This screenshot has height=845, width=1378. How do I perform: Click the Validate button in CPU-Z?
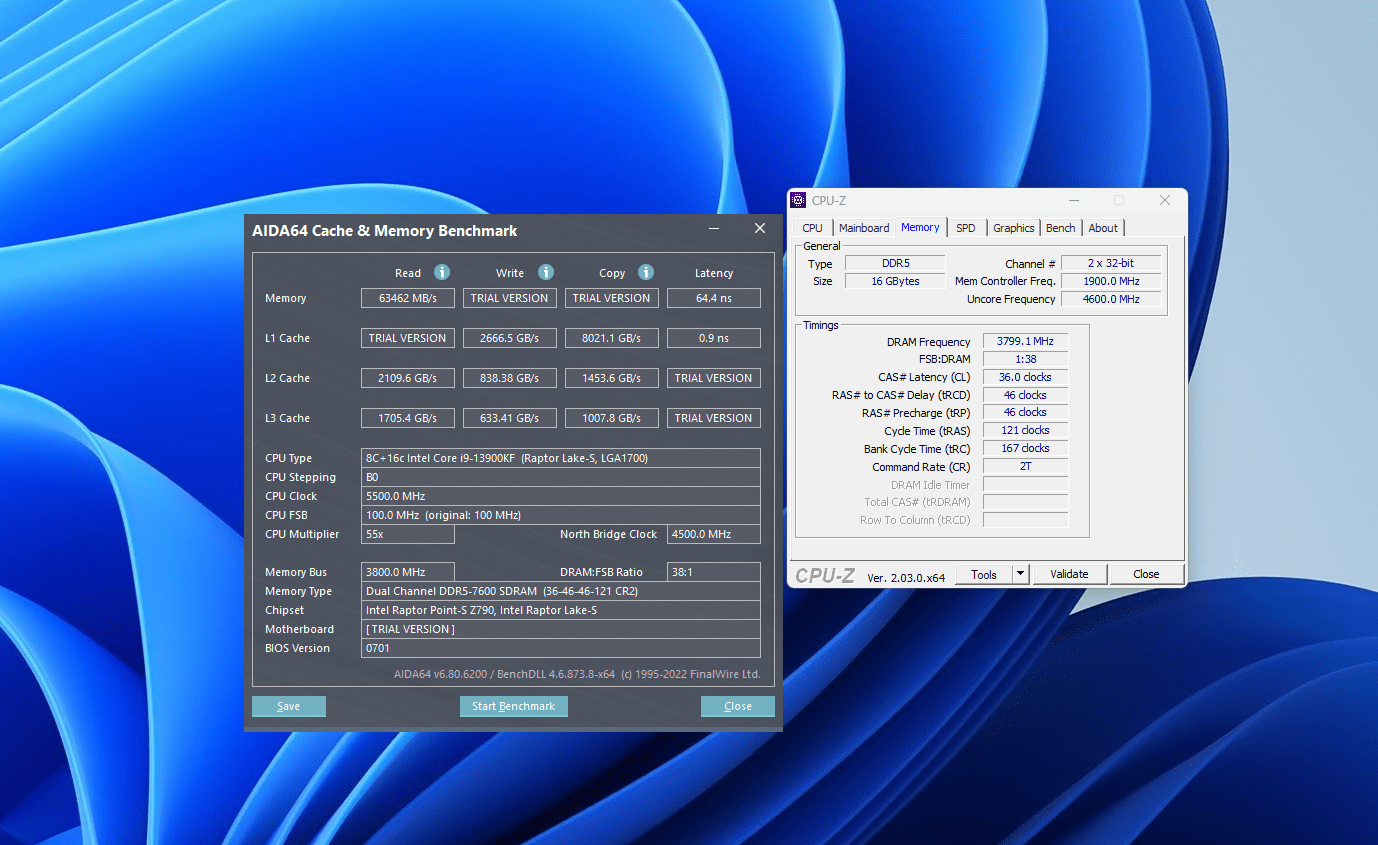1069,574
